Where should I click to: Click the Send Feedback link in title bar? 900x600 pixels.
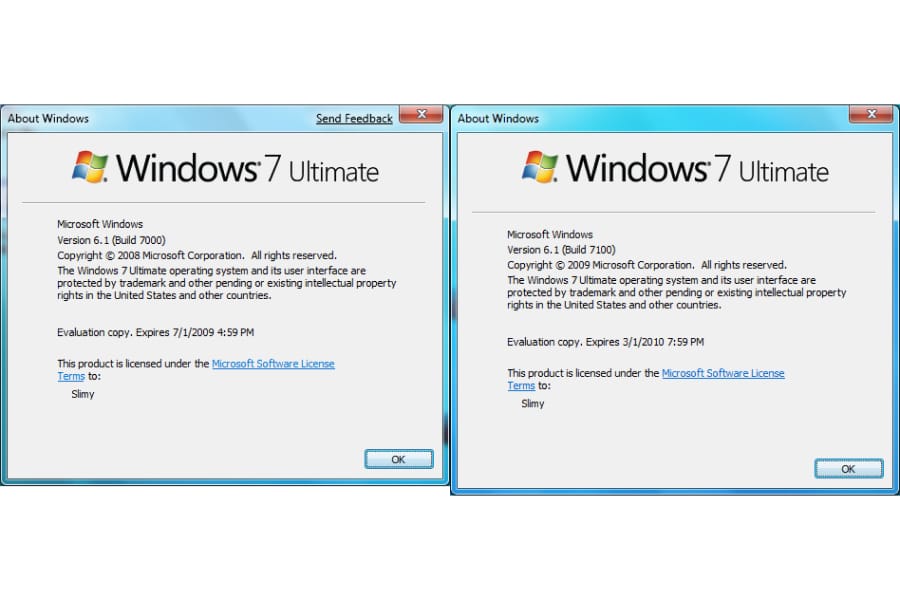(354, 119)
